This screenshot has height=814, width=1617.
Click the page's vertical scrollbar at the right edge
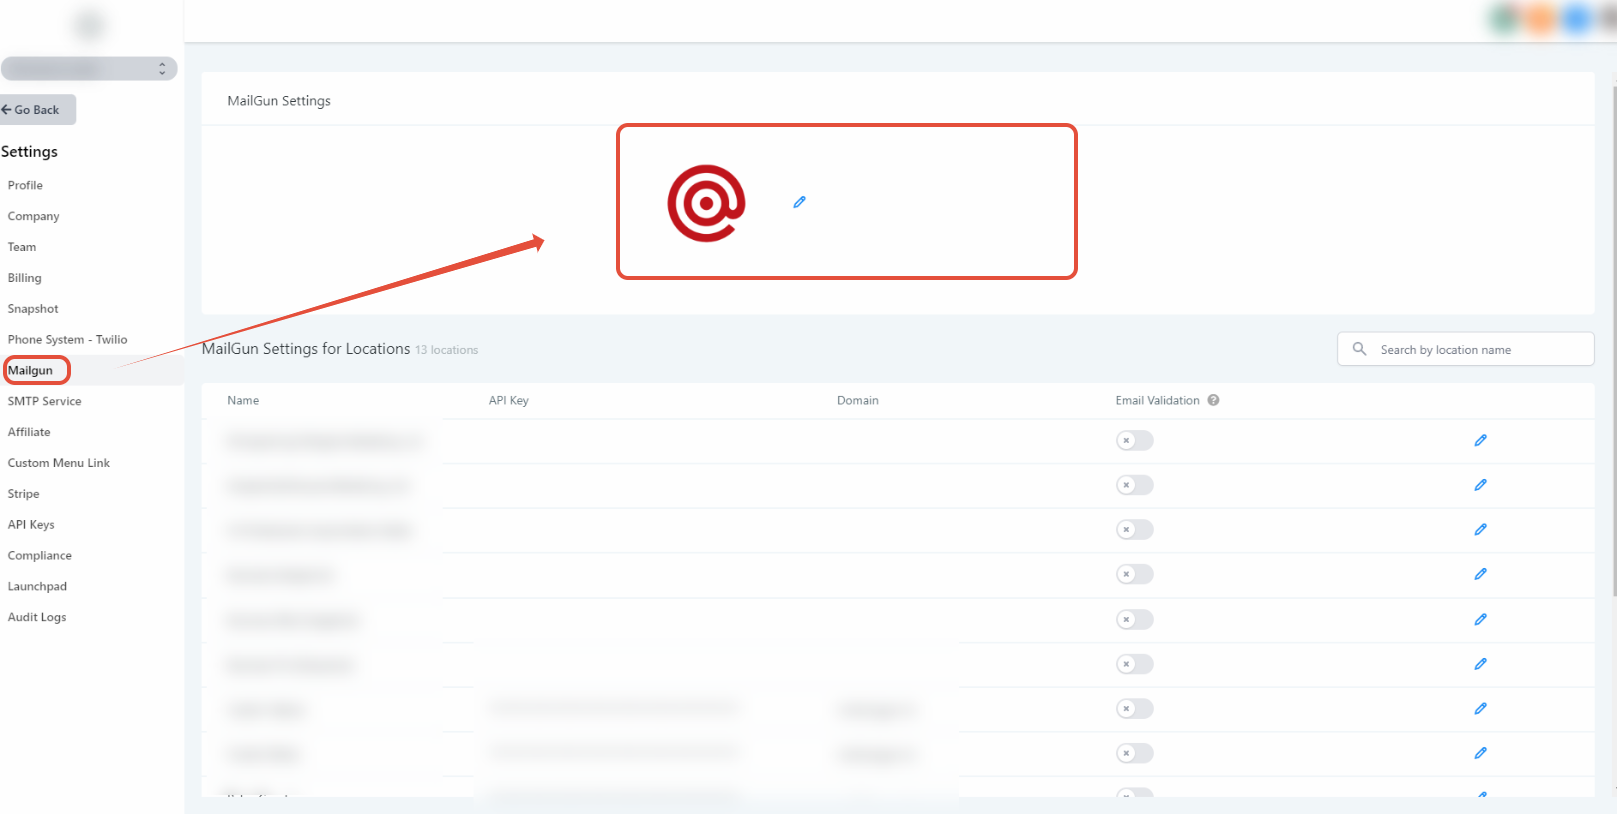pyautogui.click(x=1614, y=340)
